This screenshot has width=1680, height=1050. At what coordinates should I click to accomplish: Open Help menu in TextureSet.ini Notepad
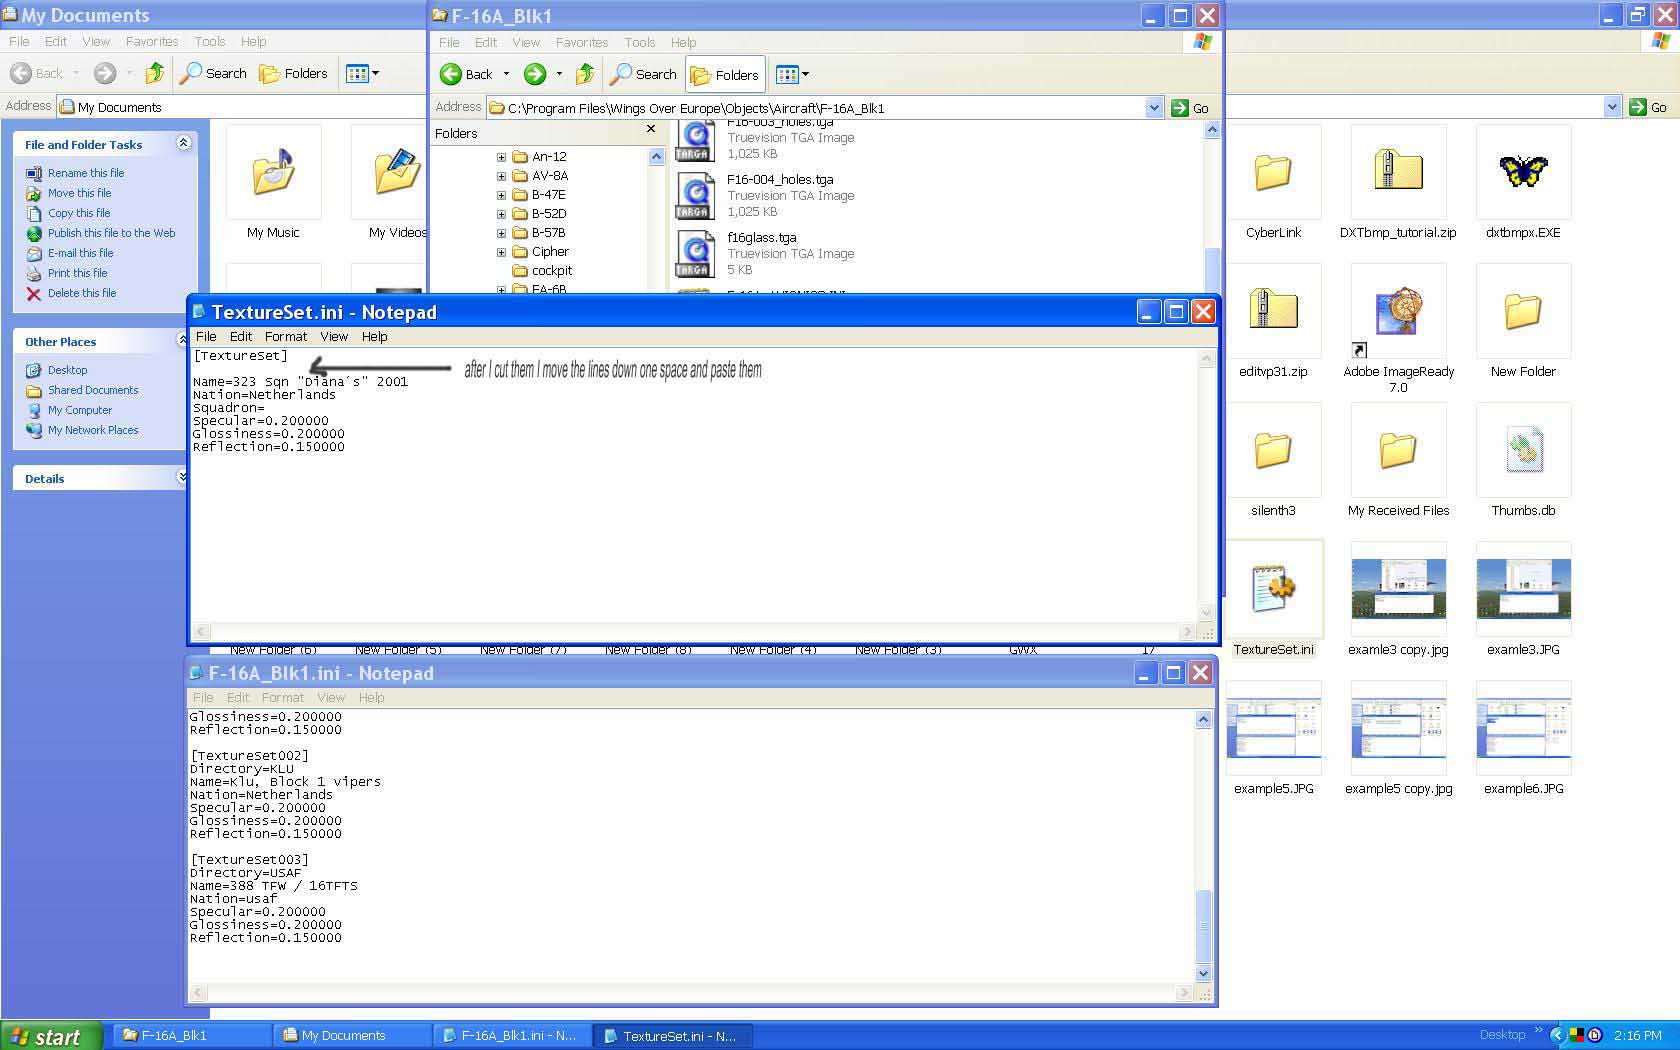coord(375,337)
